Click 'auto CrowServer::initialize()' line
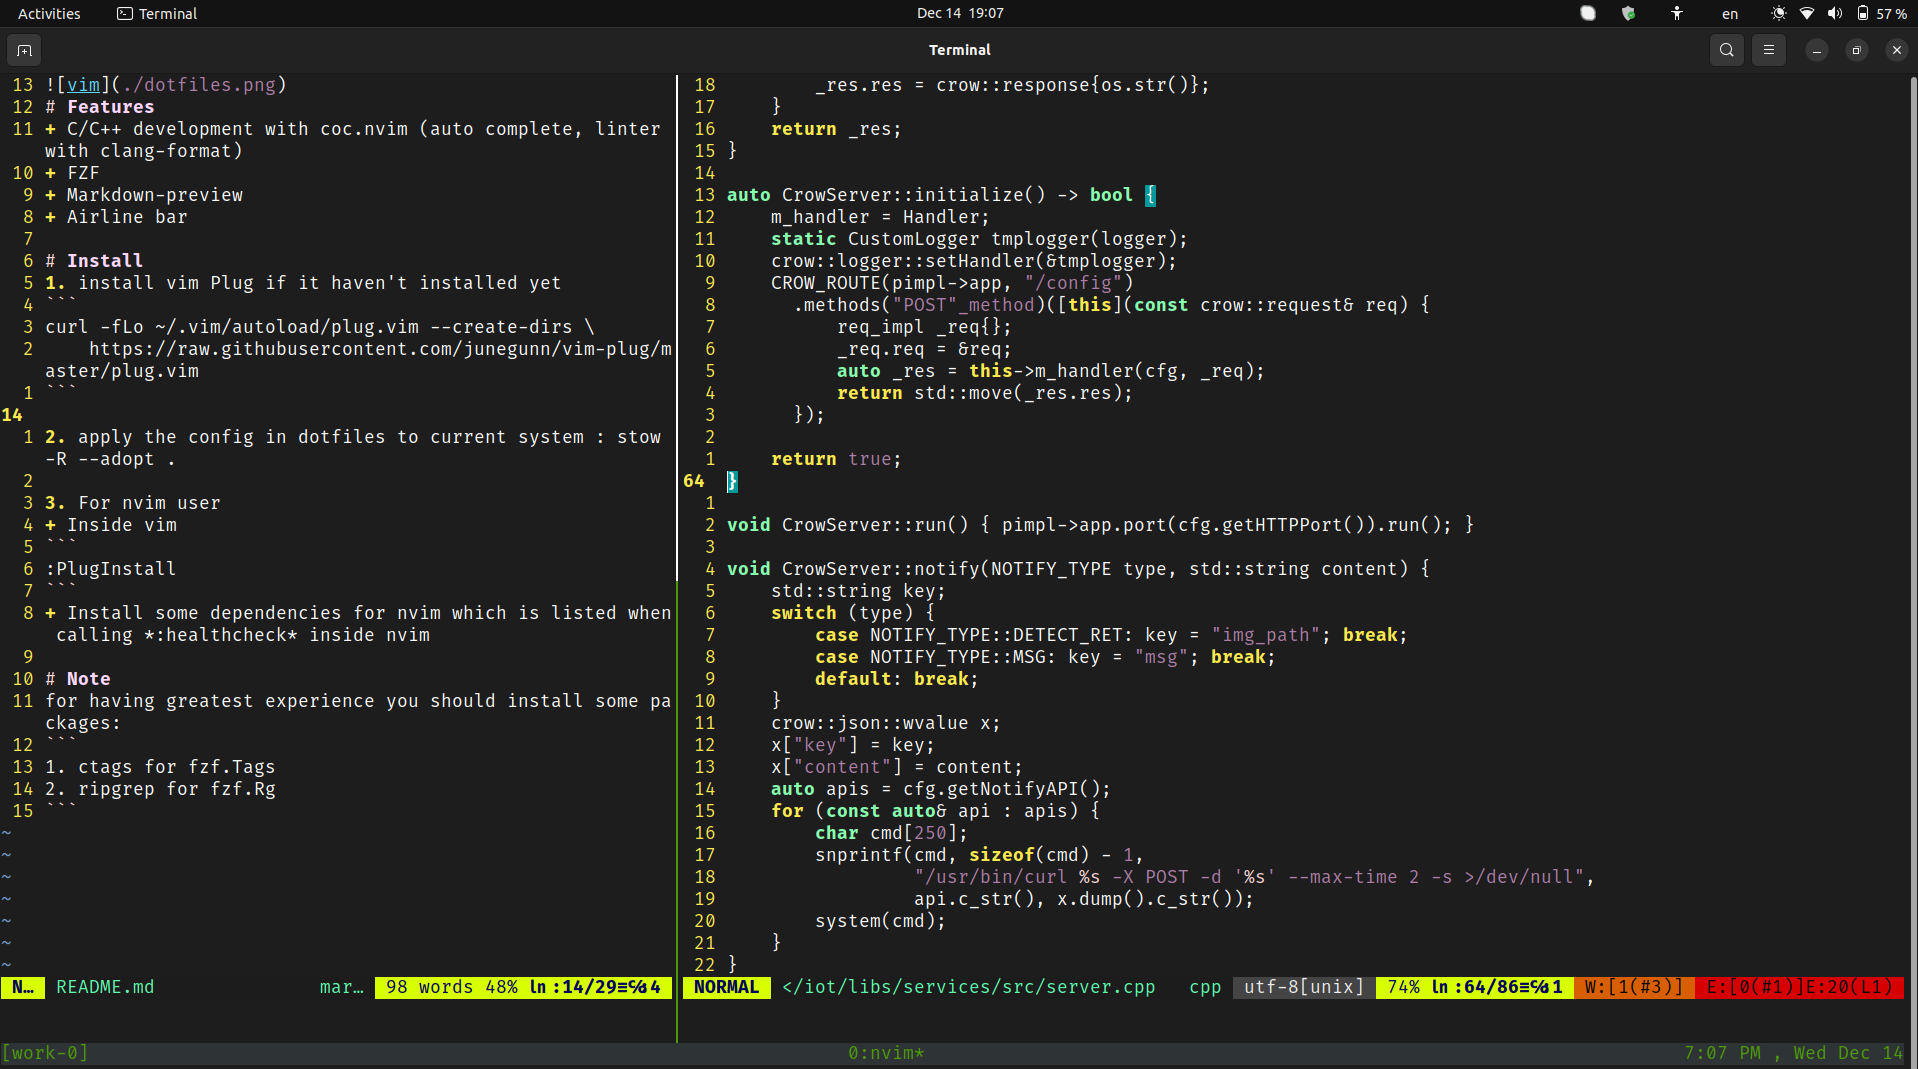This screenshot has height=1069, width=1918. (x=941, y=195)
